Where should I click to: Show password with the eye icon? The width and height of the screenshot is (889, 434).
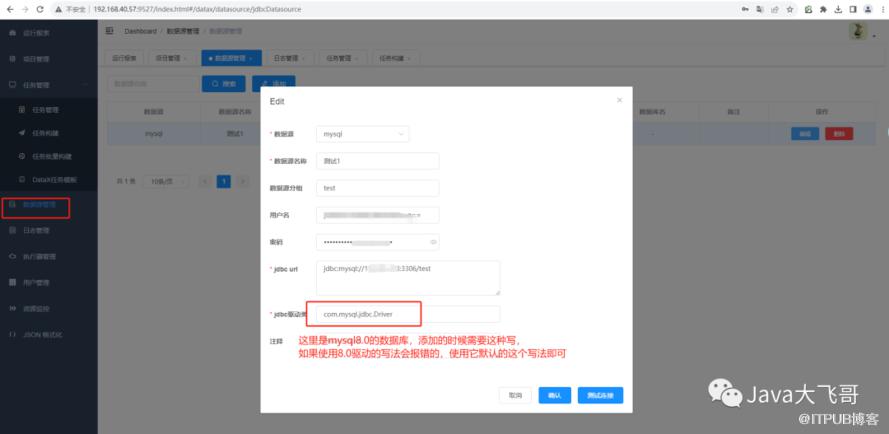click(433, 242)
